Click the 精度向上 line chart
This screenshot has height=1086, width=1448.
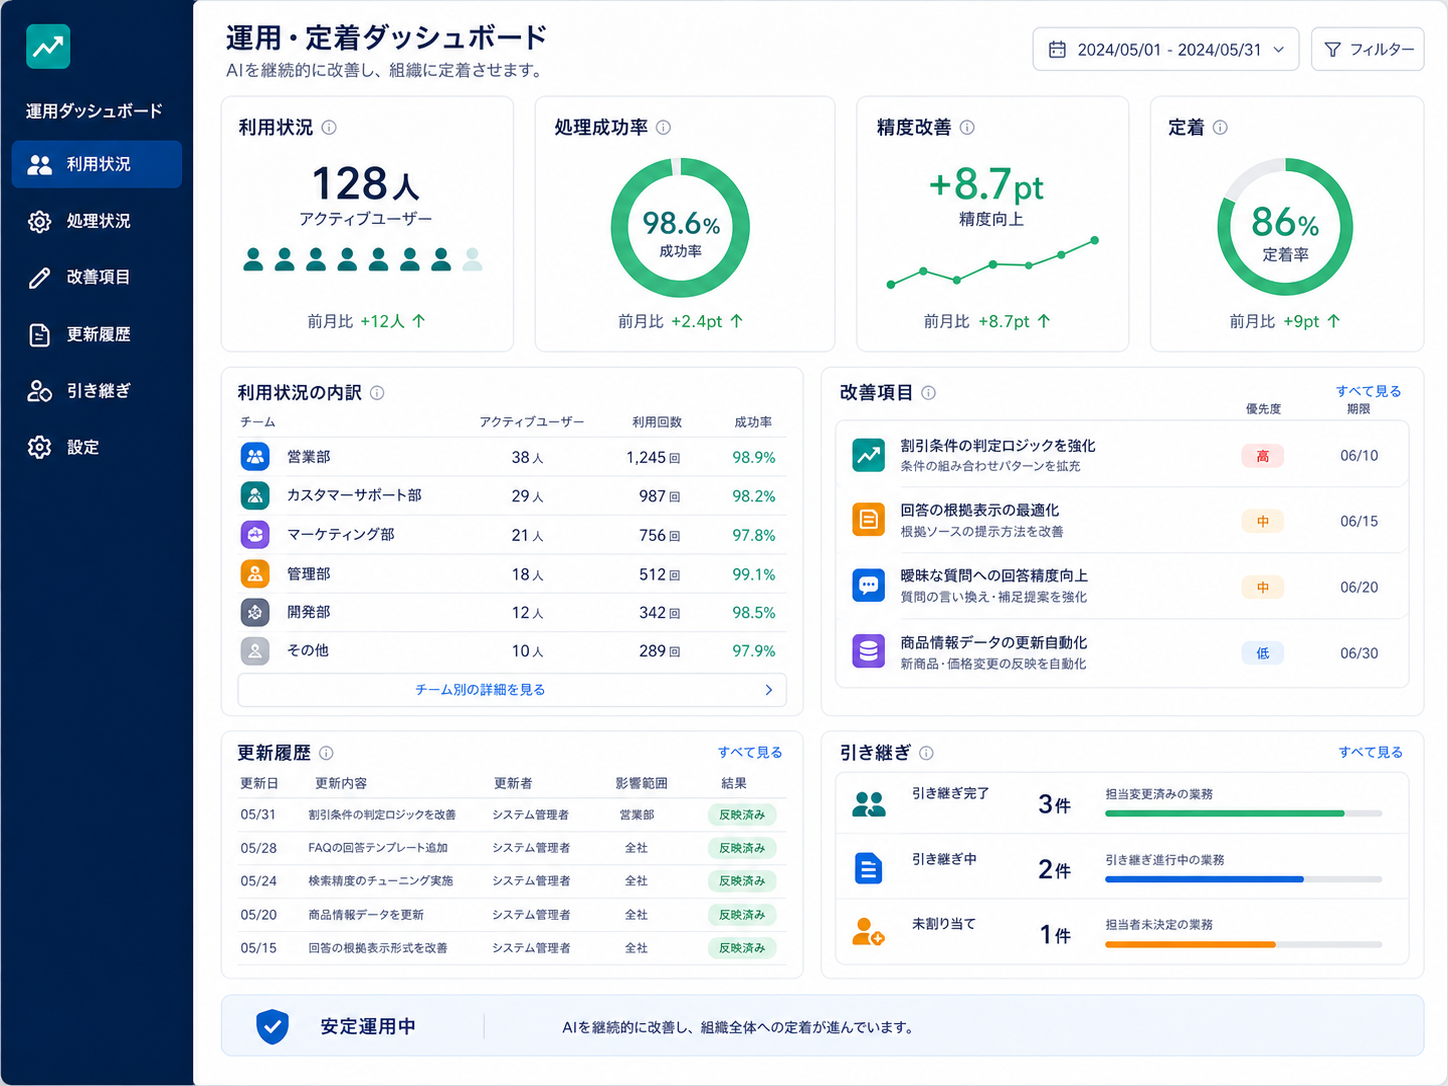point(992,263)
